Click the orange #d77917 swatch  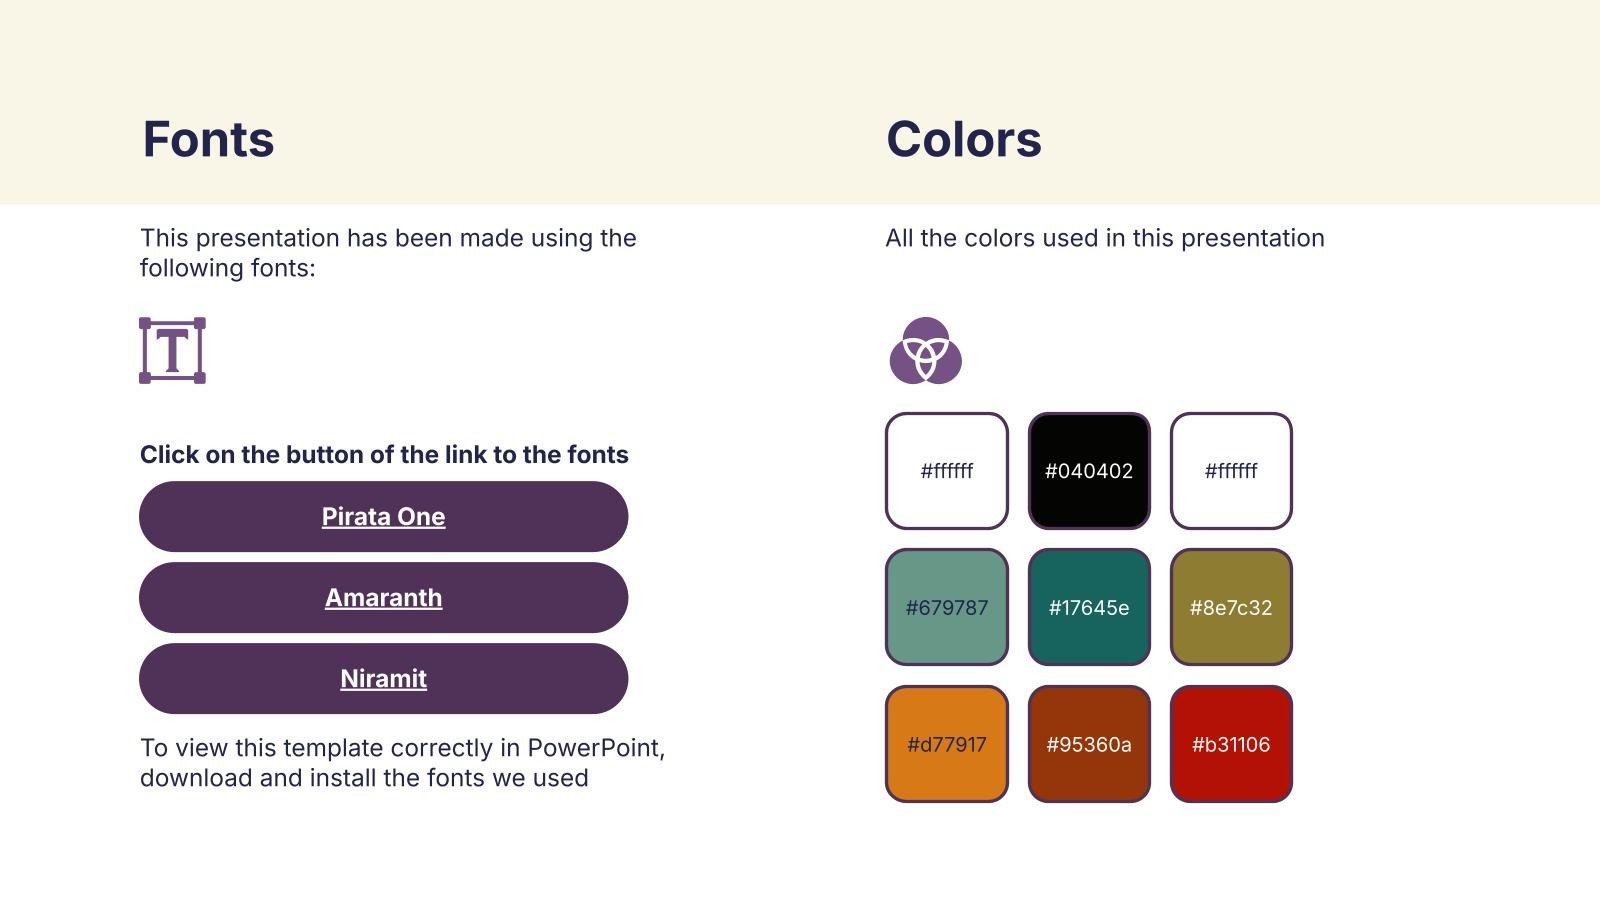(x=946, y=744)
